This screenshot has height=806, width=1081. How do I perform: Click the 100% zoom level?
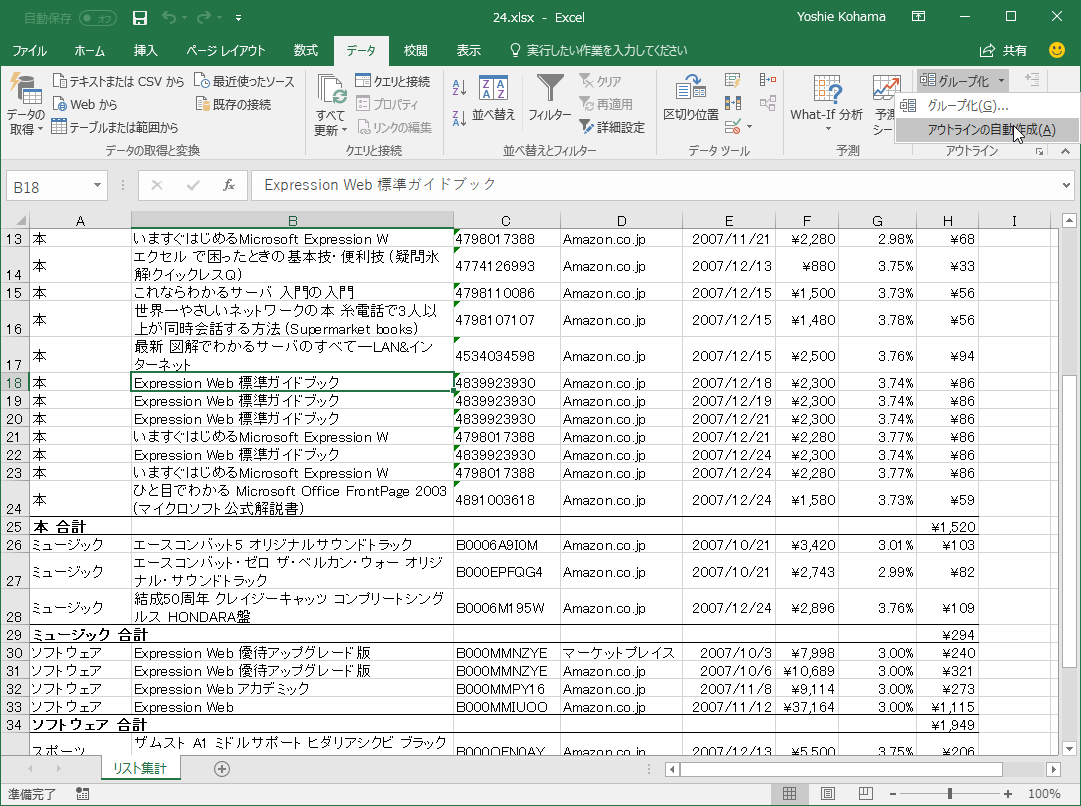pyautogui.click(x=1044, y=794)
